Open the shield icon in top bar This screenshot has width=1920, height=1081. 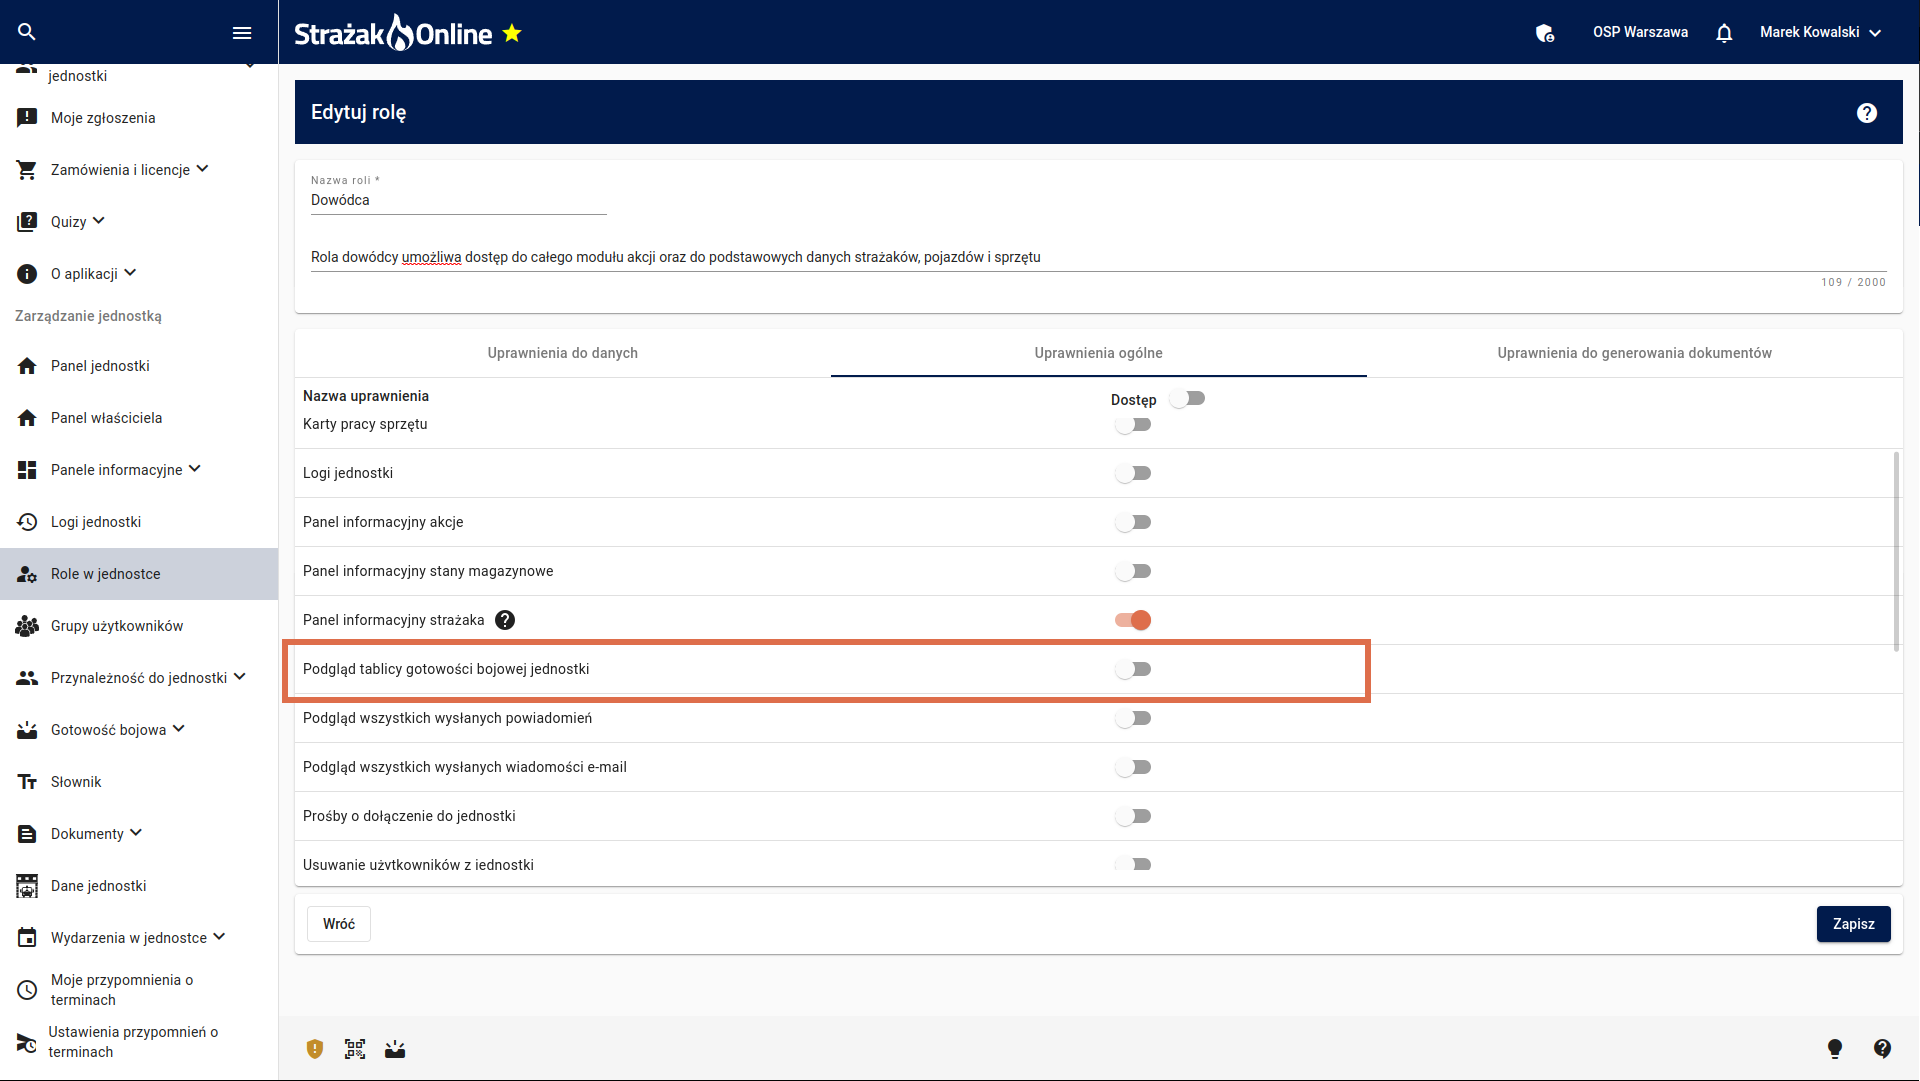(1545, 33)
